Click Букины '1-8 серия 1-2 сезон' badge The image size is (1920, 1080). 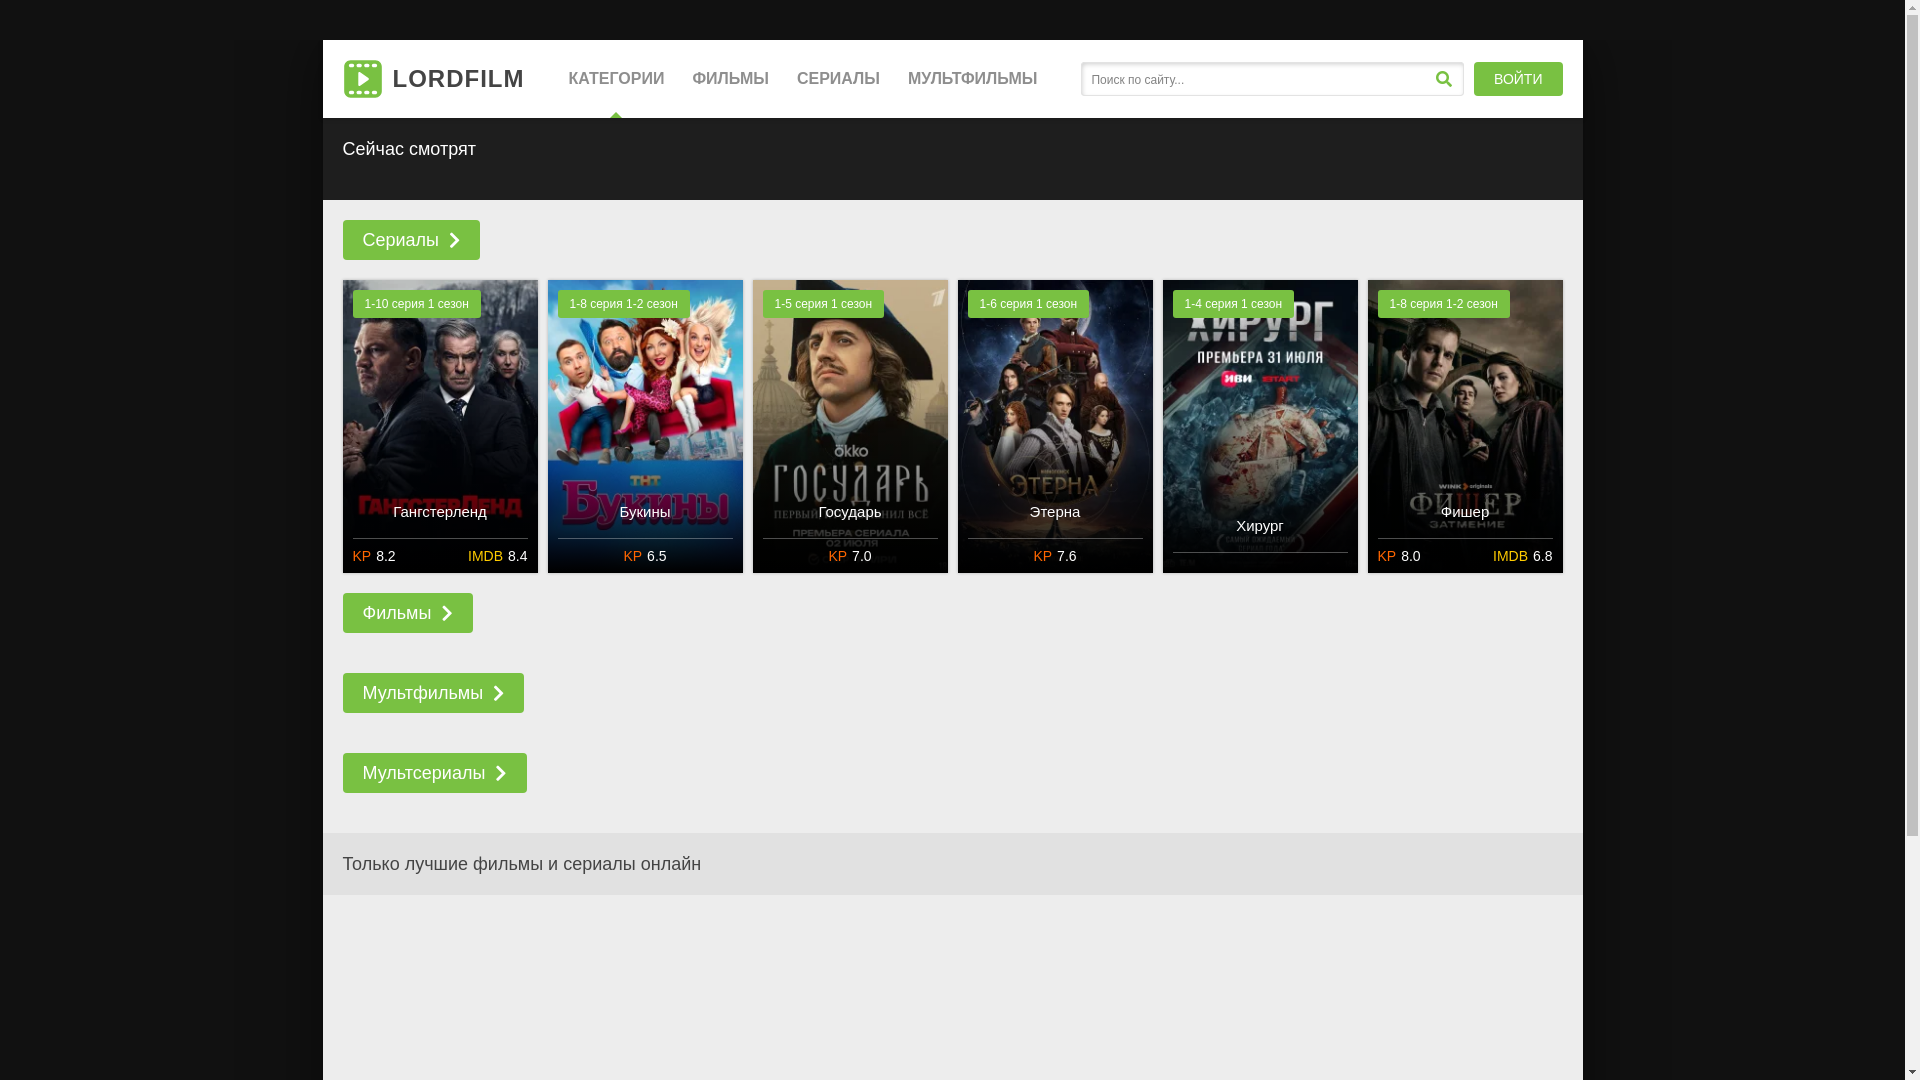(624, 304)
